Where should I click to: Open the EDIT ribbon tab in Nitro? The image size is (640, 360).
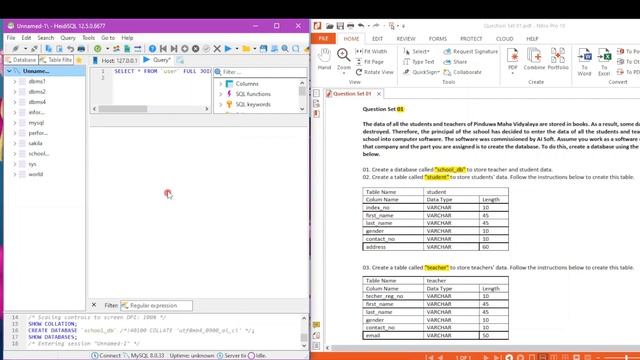pos(377,39)
